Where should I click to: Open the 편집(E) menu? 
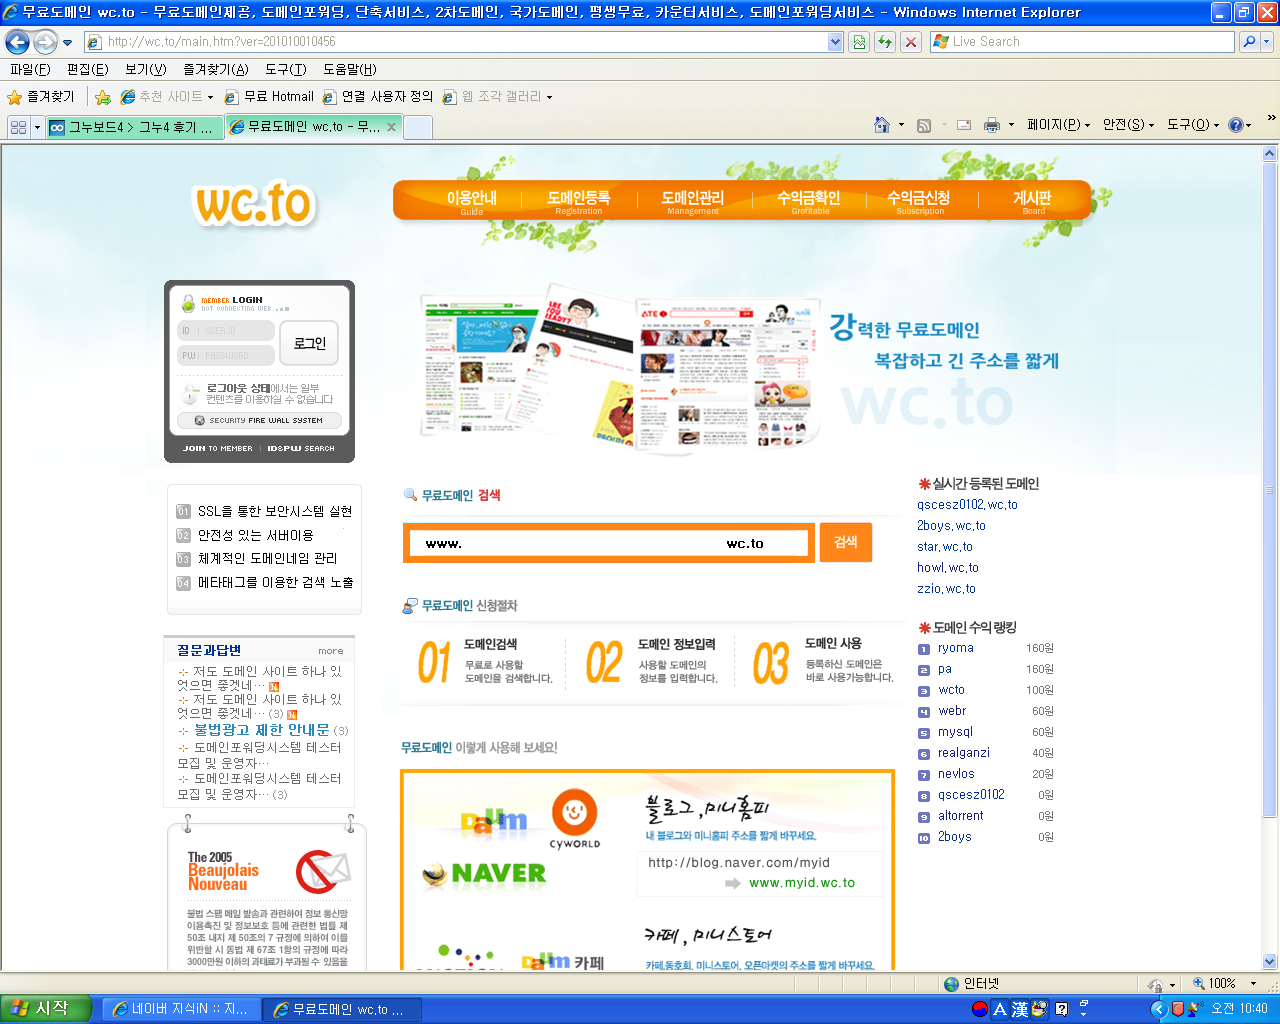(88, 70)
